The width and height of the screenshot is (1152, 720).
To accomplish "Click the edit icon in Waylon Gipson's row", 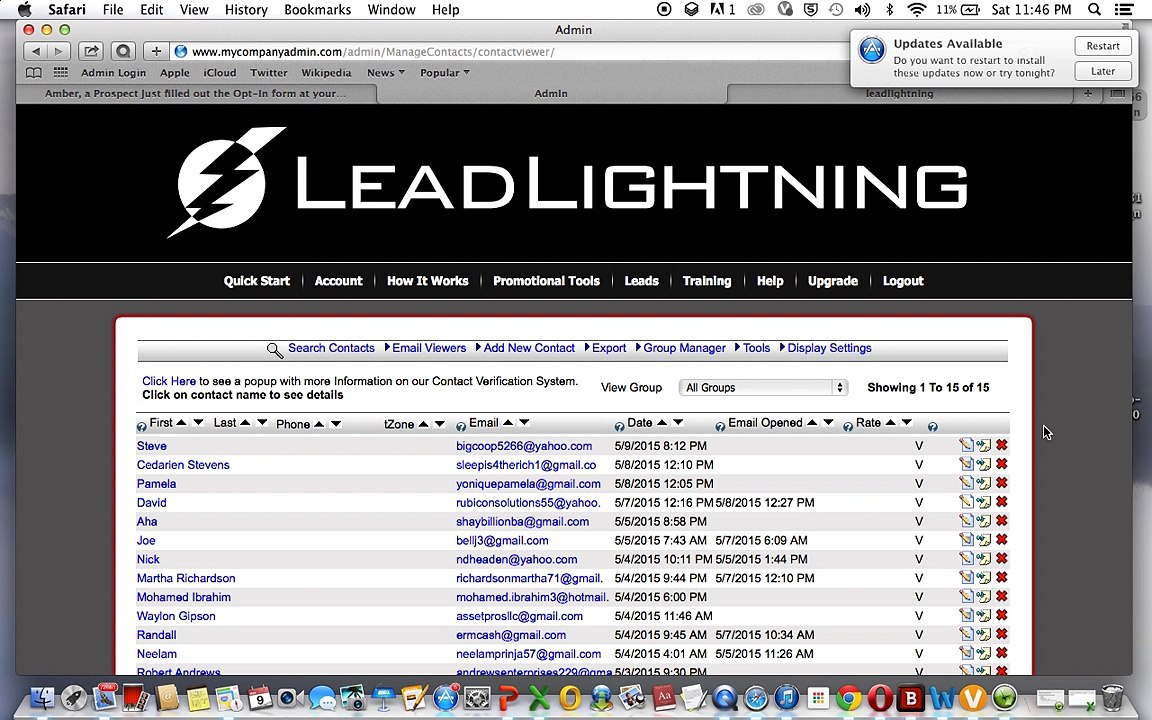I will point(966,616).
